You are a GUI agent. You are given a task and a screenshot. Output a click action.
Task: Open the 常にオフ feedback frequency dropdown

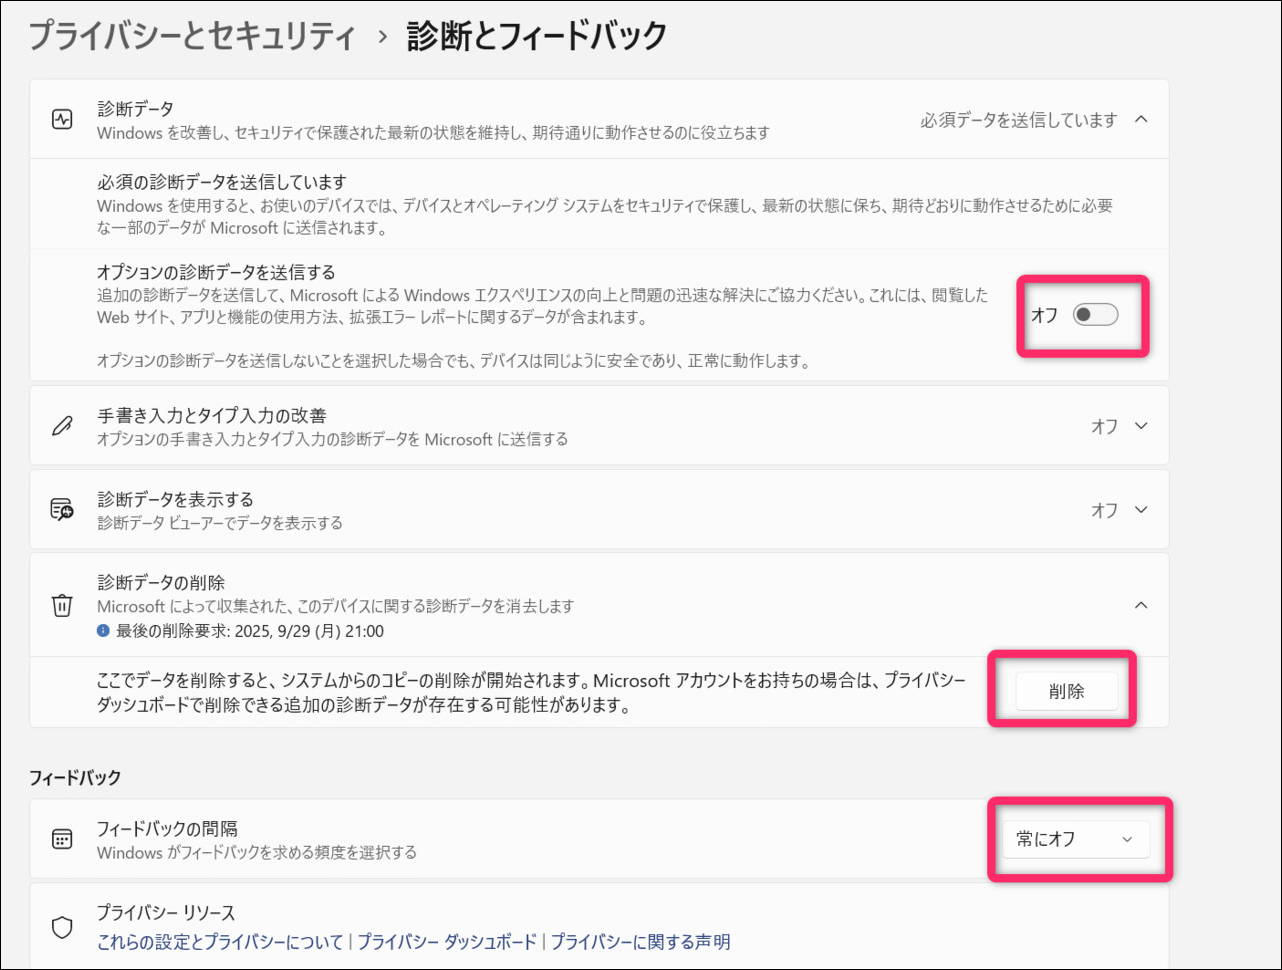coord(1075,839)
